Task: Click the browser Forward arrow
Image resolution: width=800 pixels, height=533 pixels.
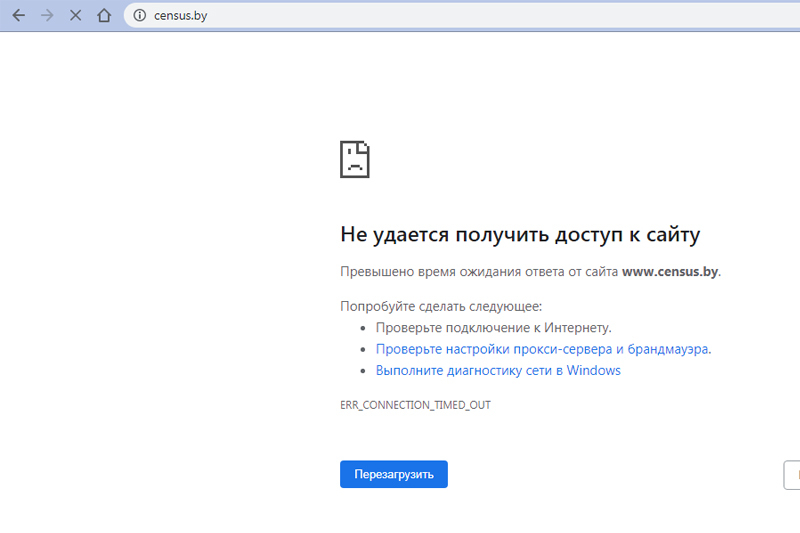Action: click(x=46, y=16)
